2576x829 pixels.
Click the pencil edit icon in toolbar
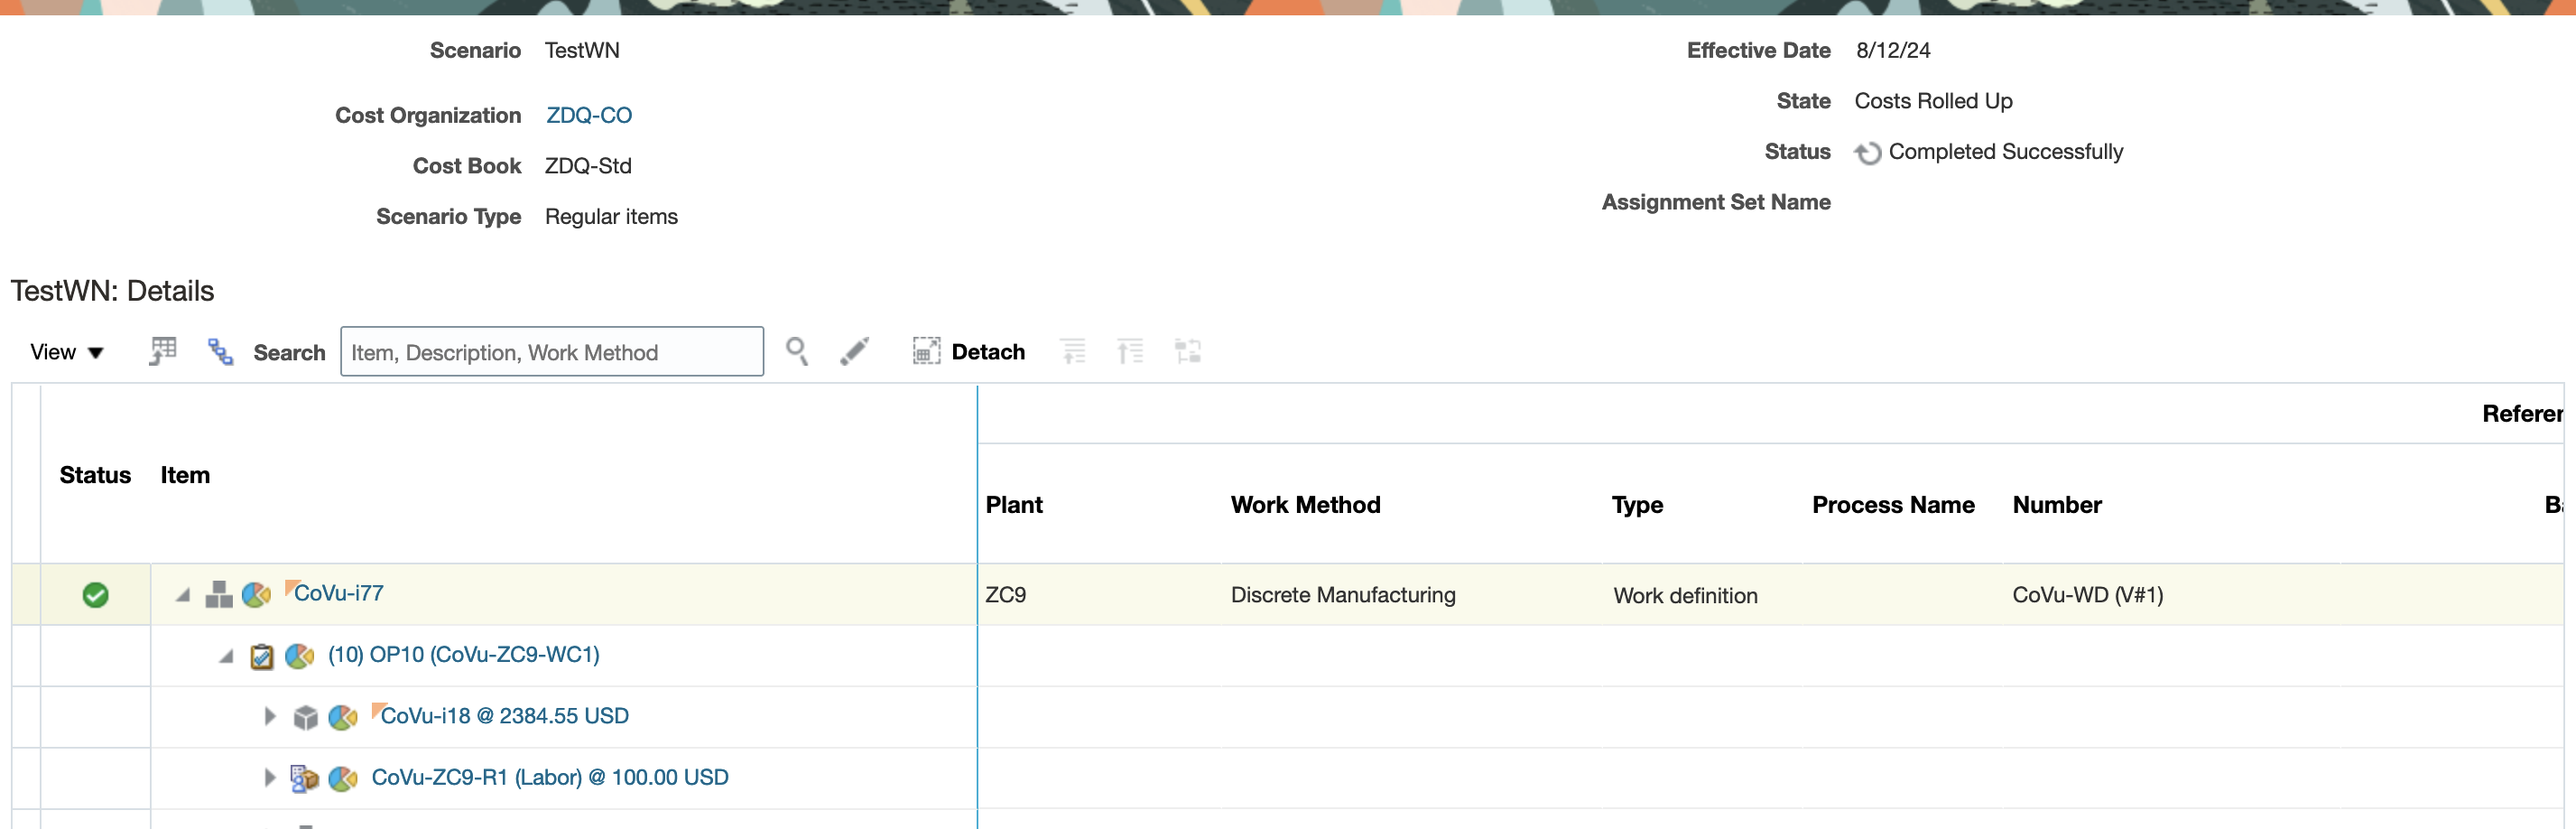click(854, 351)
